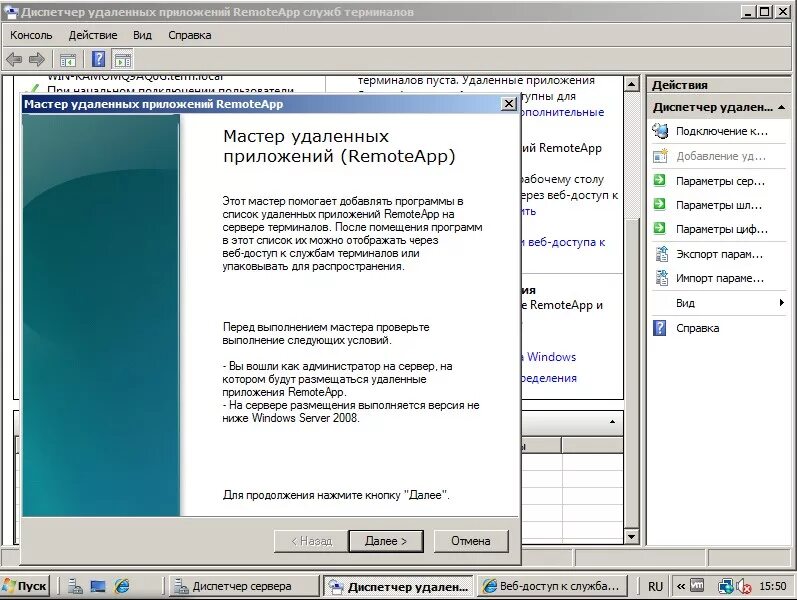
Task: Click the scrollbar down arrow in center pane
Action: pyautogui.click(x=631, y=536)
